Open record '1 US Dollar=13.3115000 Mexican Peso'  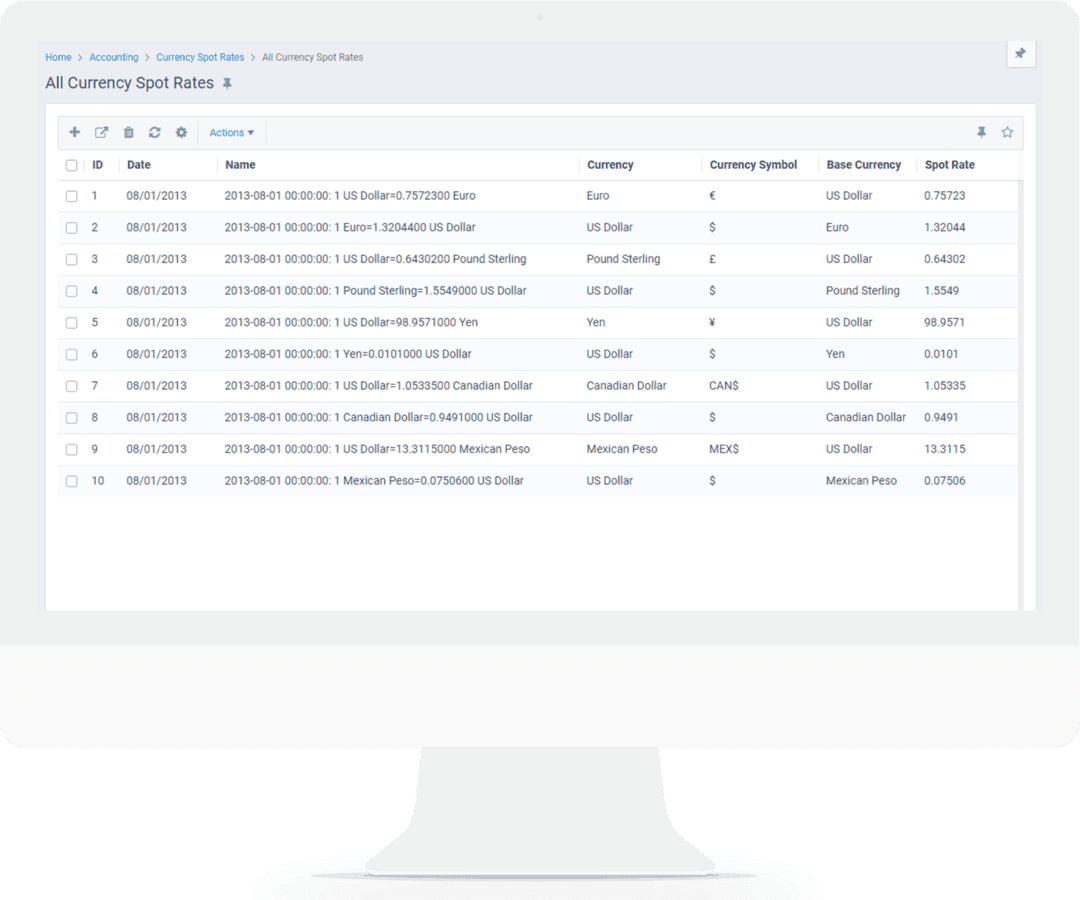tap(377, 449)
